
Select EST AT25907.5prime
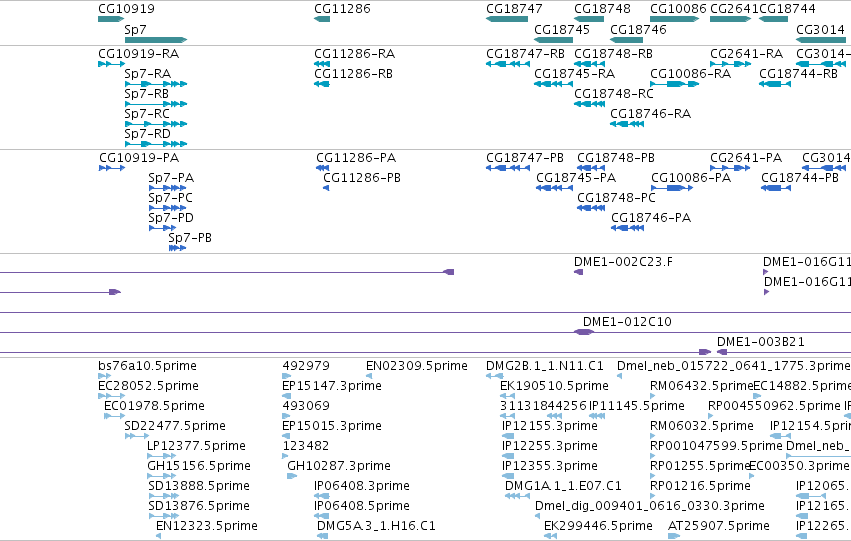point(719,526)
